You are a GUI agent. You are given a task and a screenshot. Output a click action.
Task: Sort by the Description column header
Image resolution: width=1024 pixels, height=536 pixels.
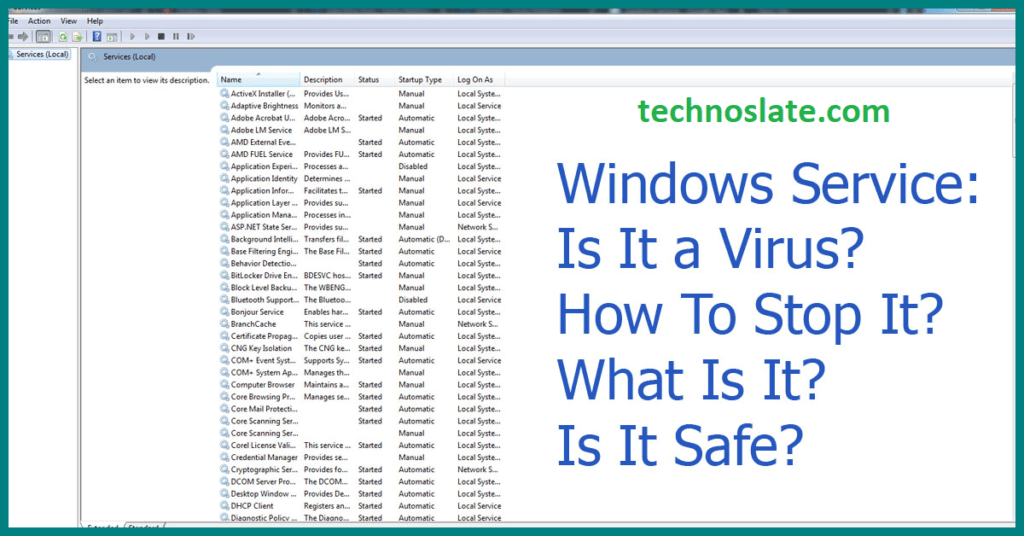327,80
